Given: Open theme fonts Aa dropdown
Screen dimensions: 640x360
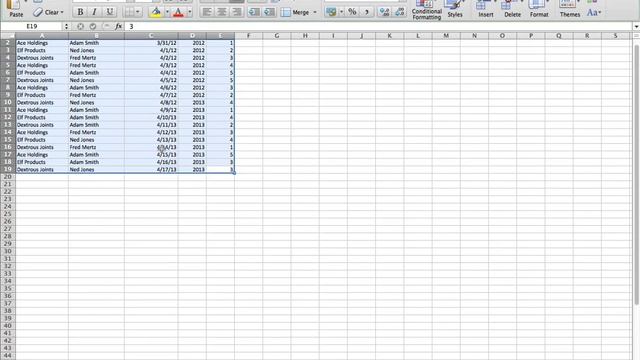Looking at the screenshot, I should pyautogui.click(x=594, y=12).
